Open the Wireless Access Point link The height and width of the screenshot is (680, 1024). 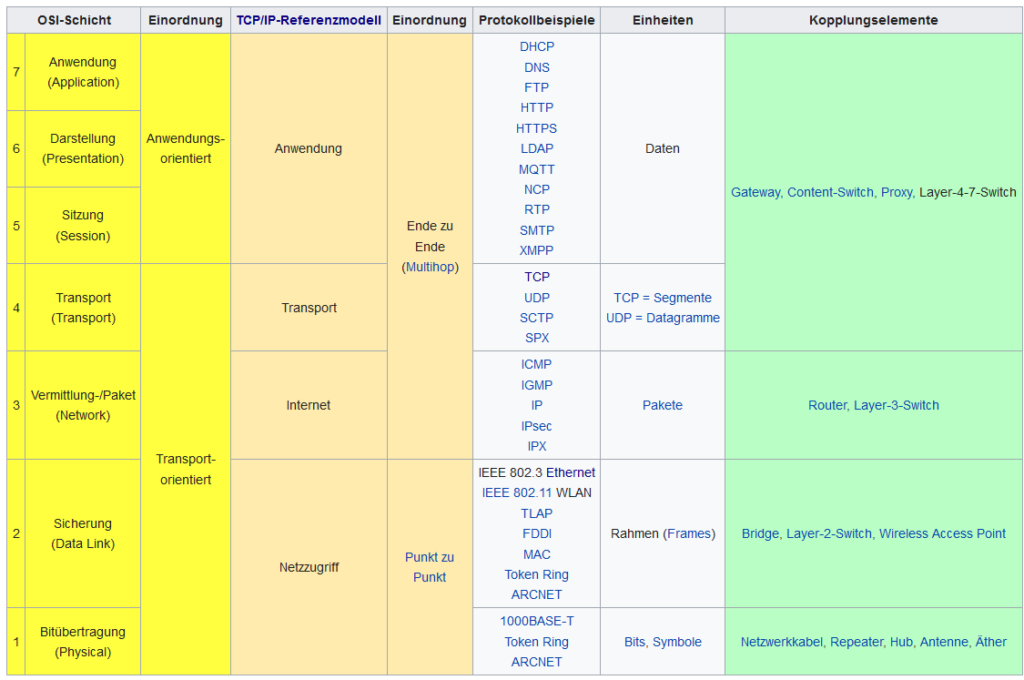(942, 534)
